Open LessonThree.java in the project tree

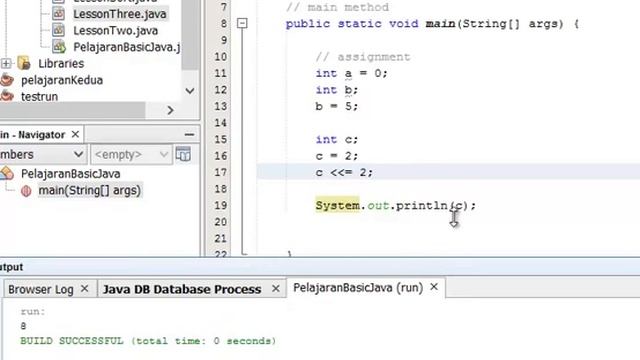tap(120, 14)
